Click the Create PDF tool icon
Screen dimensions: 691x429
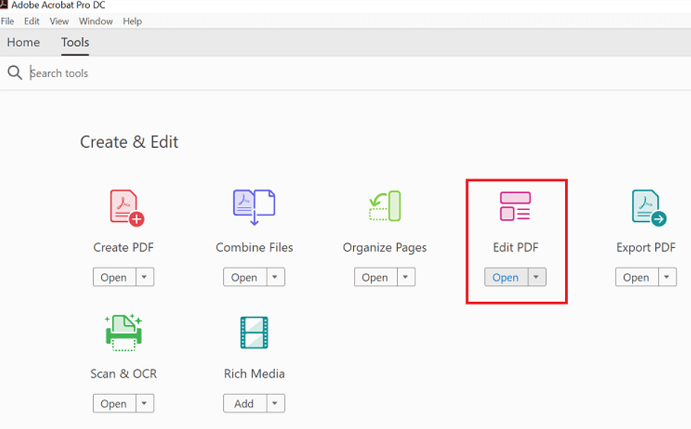[127, 208]
